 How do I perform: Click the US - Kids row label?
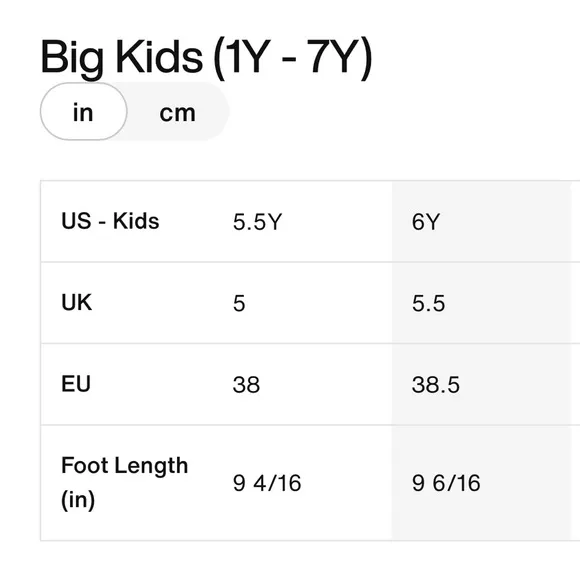click(x=110, y=221)
